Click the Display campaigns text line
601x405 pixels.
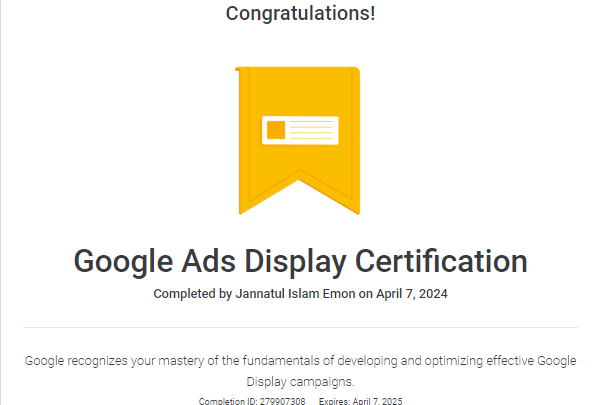click(x=300, y=382)
